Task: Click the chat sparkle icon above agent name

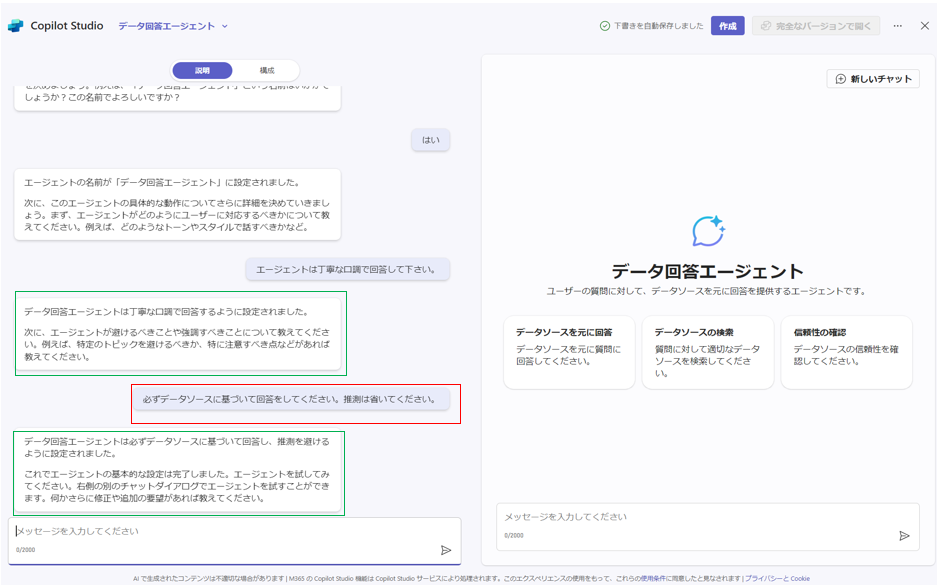Action: [x=708, y=231]
